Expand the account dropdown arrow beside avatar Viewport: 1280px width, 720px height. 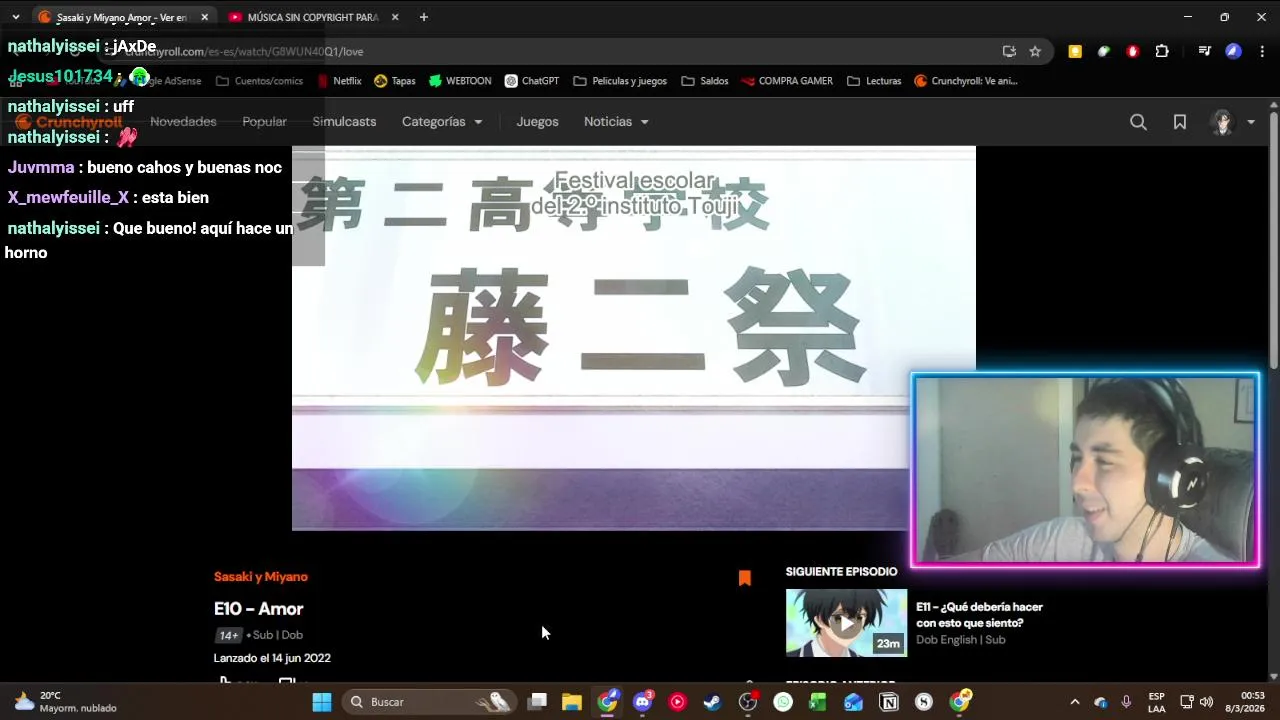1251,122
